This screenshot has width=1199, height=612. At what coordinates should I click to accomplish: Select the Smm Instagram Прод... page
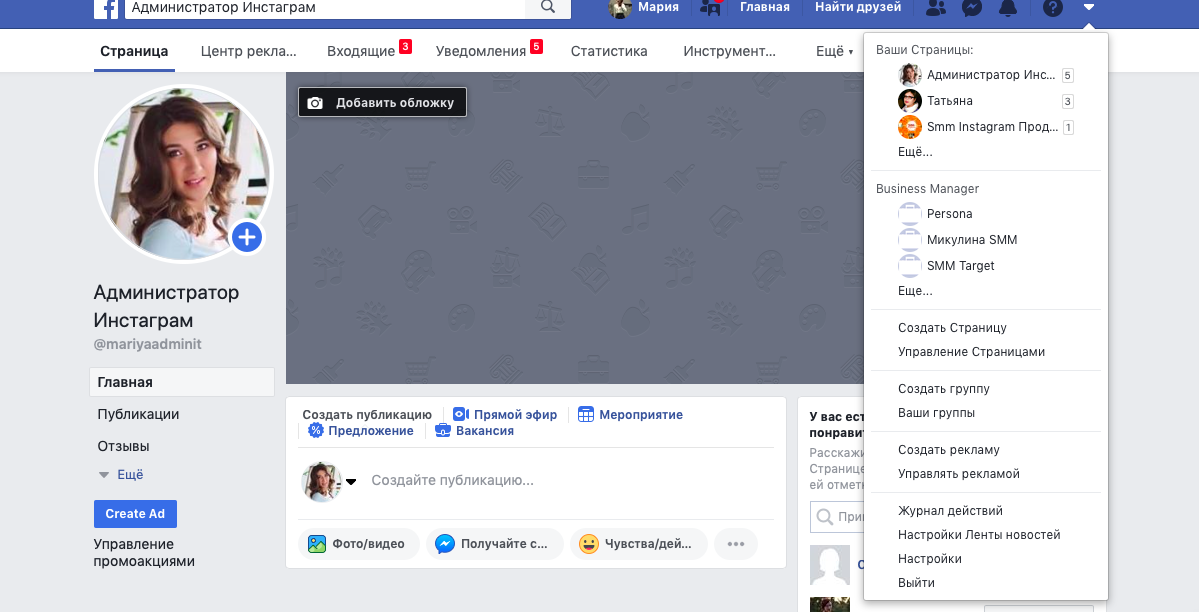[x=986, y=127]
